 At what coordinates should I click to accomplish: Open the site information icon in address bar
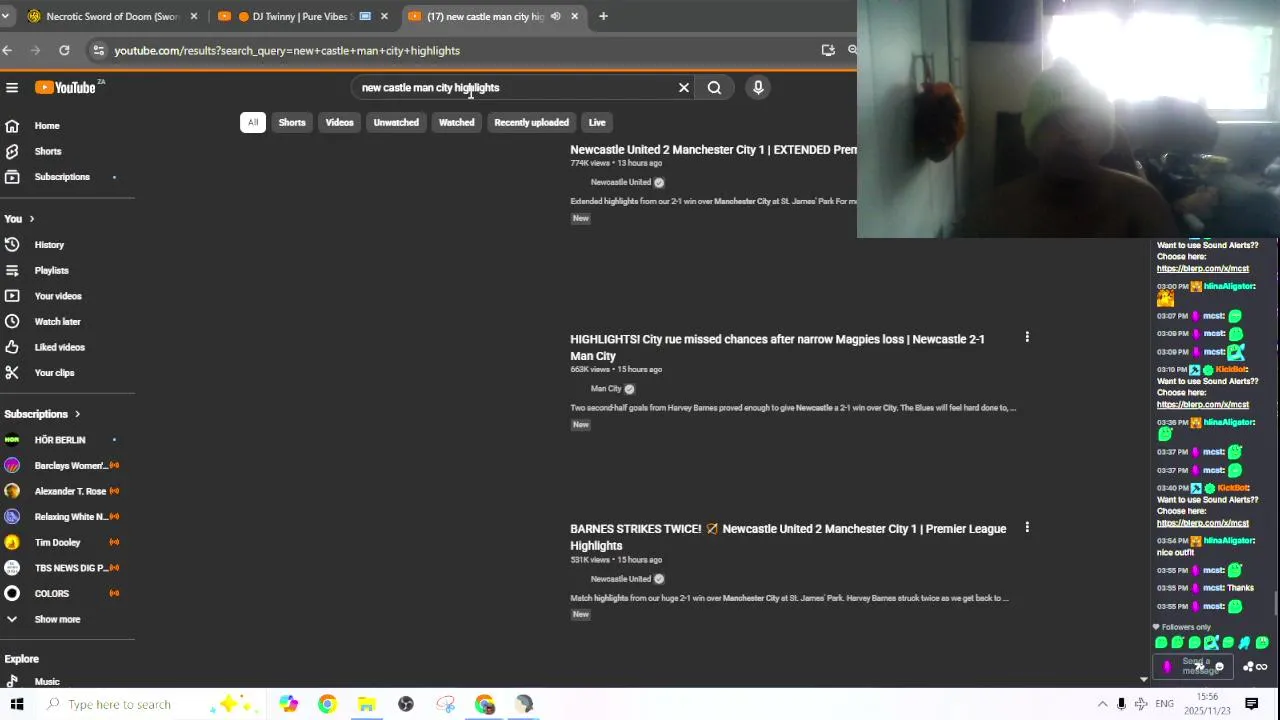tap(97, 50)
